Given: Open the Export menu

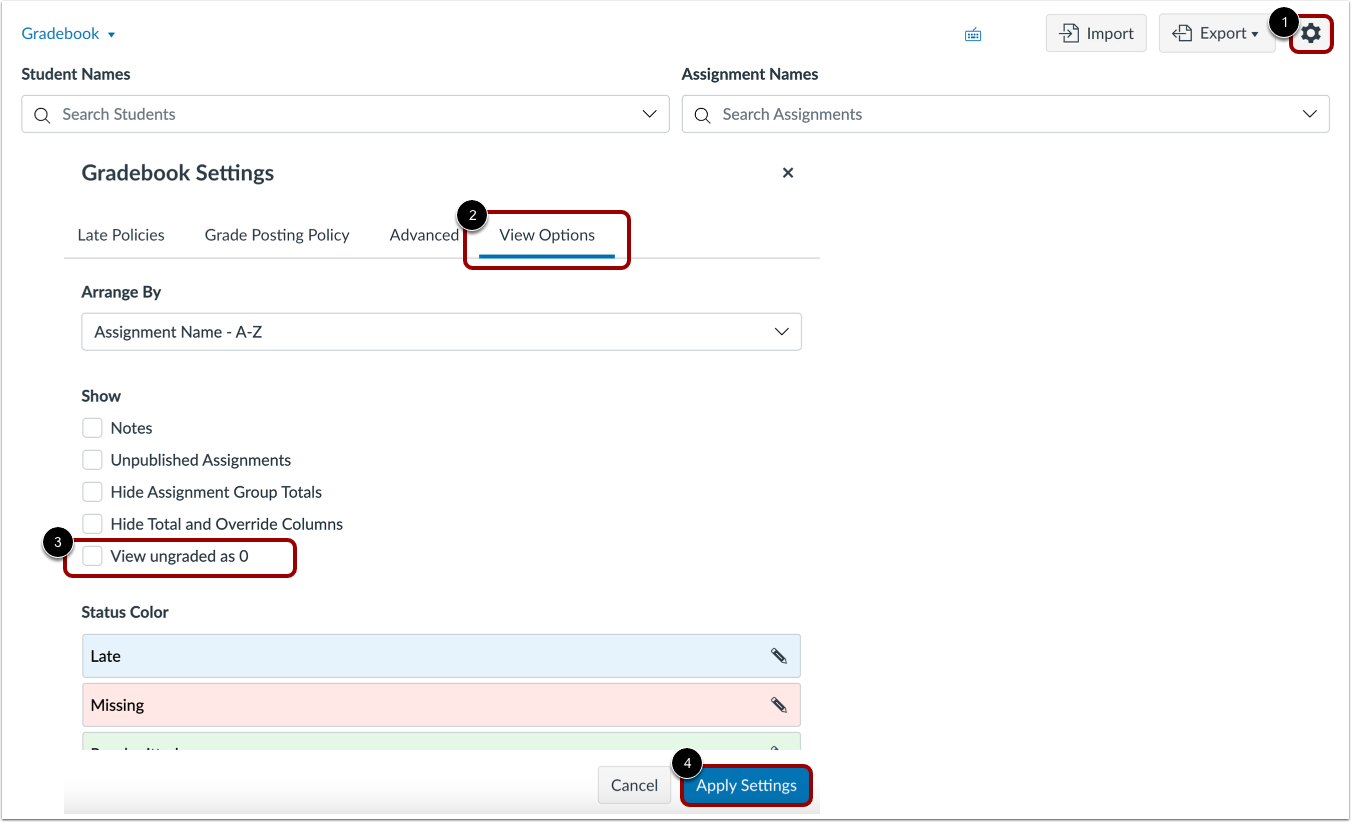Looking at the screenshot, I should (x=1217, y=33).
